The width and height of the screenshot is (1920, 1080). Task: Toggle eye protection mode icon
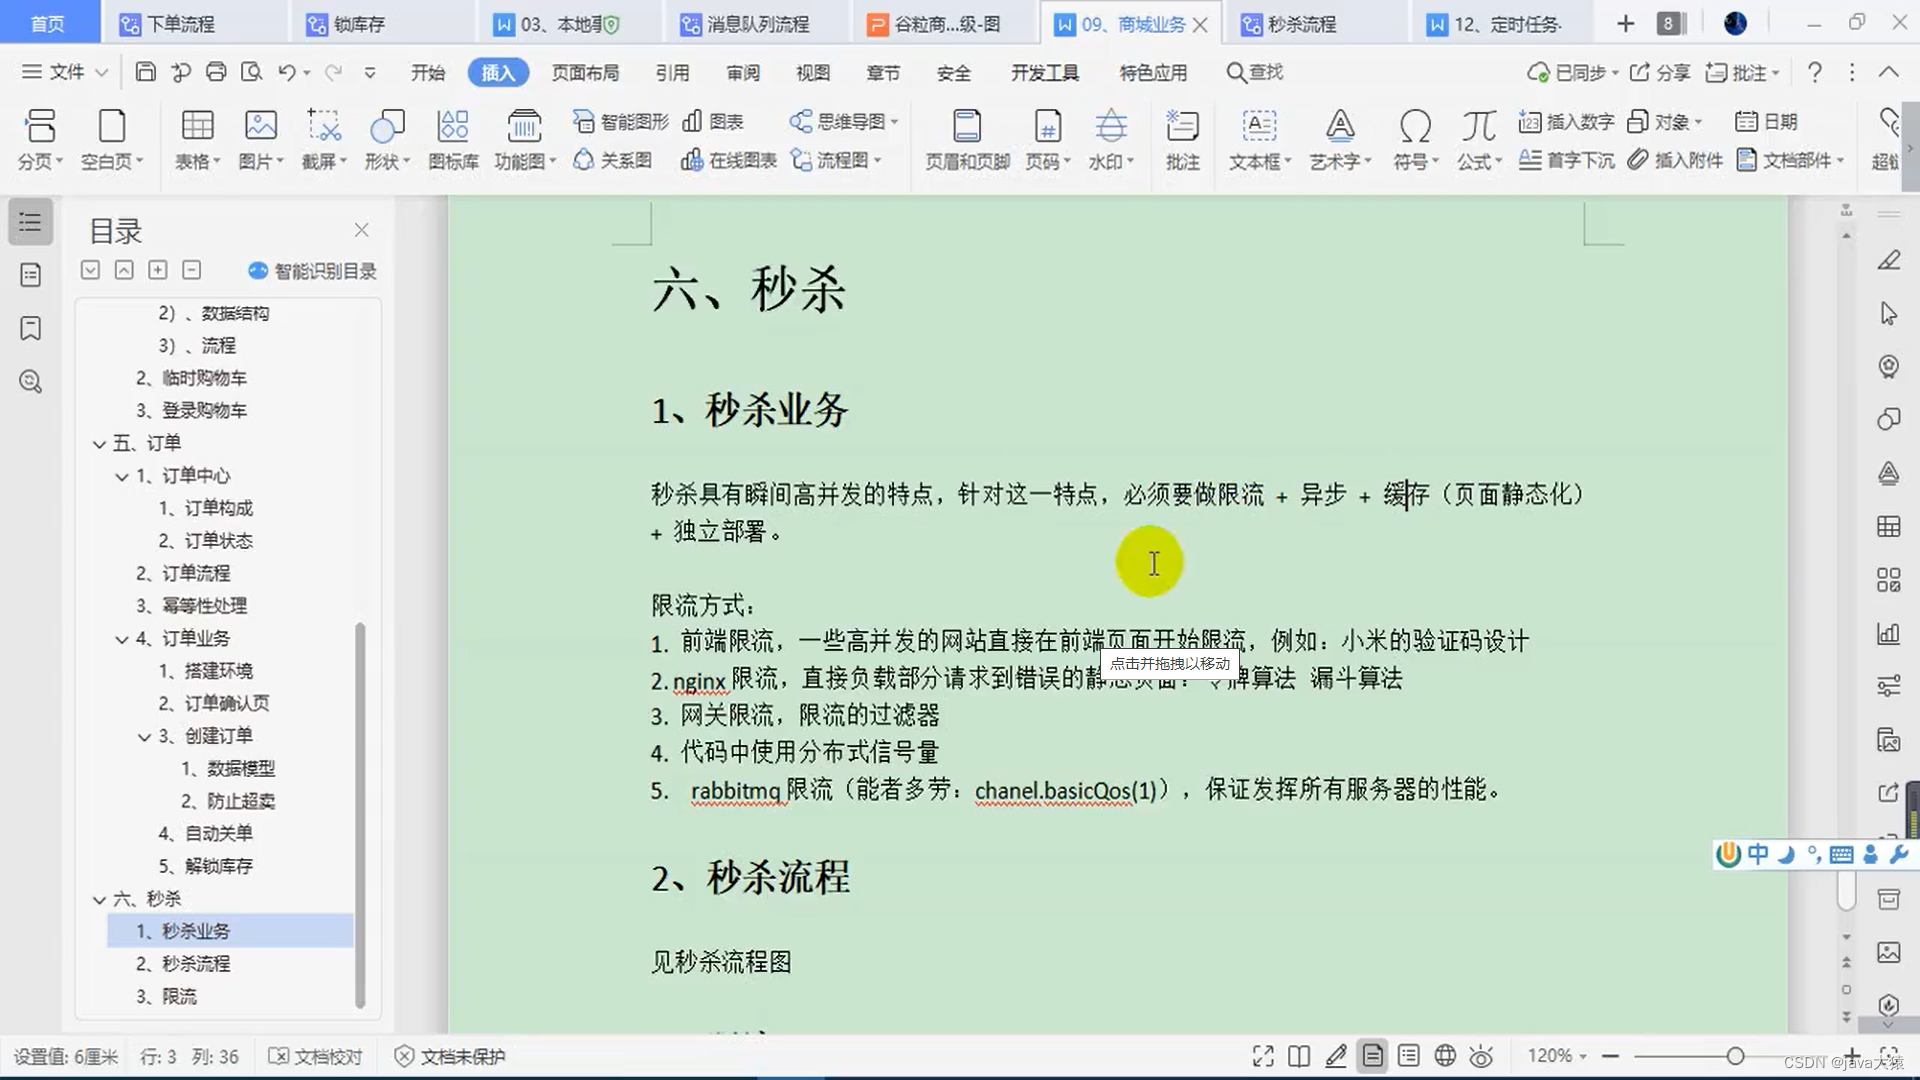click(1481, 1056)
